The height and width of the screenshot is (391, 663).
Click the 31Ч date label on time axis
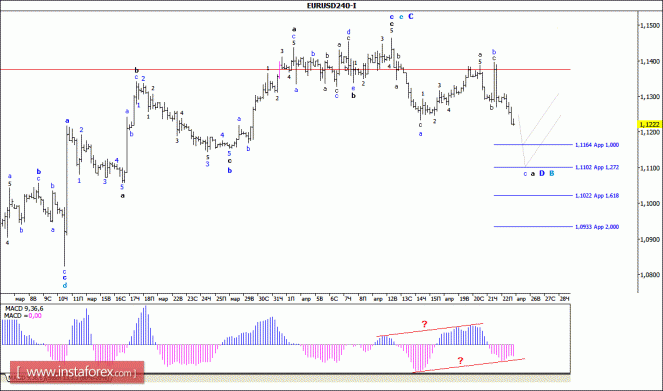[278, 299]
